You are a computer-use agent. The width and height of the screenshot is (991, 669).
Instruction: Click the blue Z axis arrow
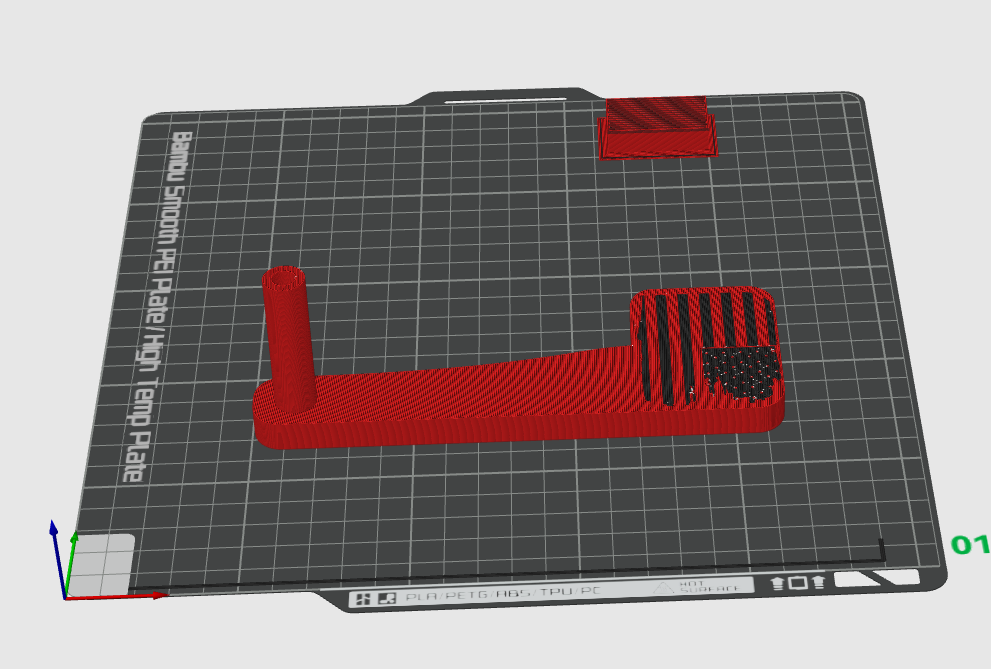(58, 558)
